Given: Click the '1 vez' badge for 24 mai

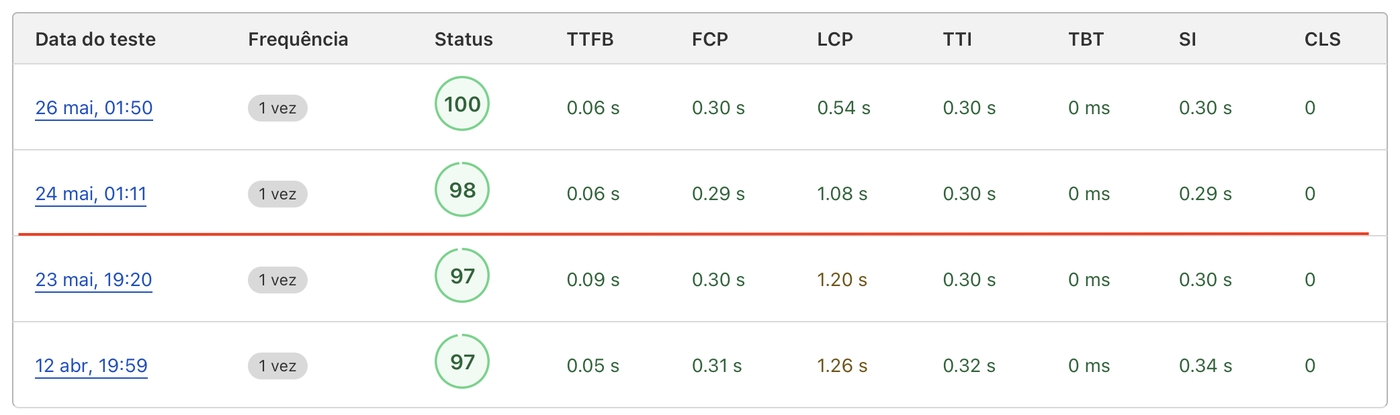Looking at the screenshot, I should pyautogui.click(x=277, y=194).
